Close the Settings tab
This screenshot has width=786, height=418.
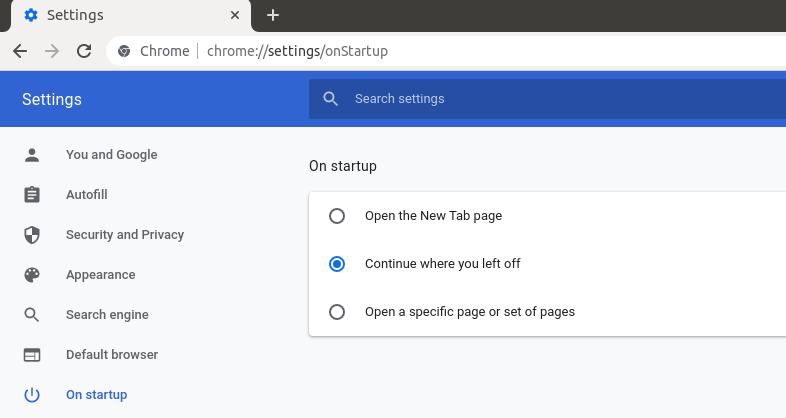tap(235, 16)
